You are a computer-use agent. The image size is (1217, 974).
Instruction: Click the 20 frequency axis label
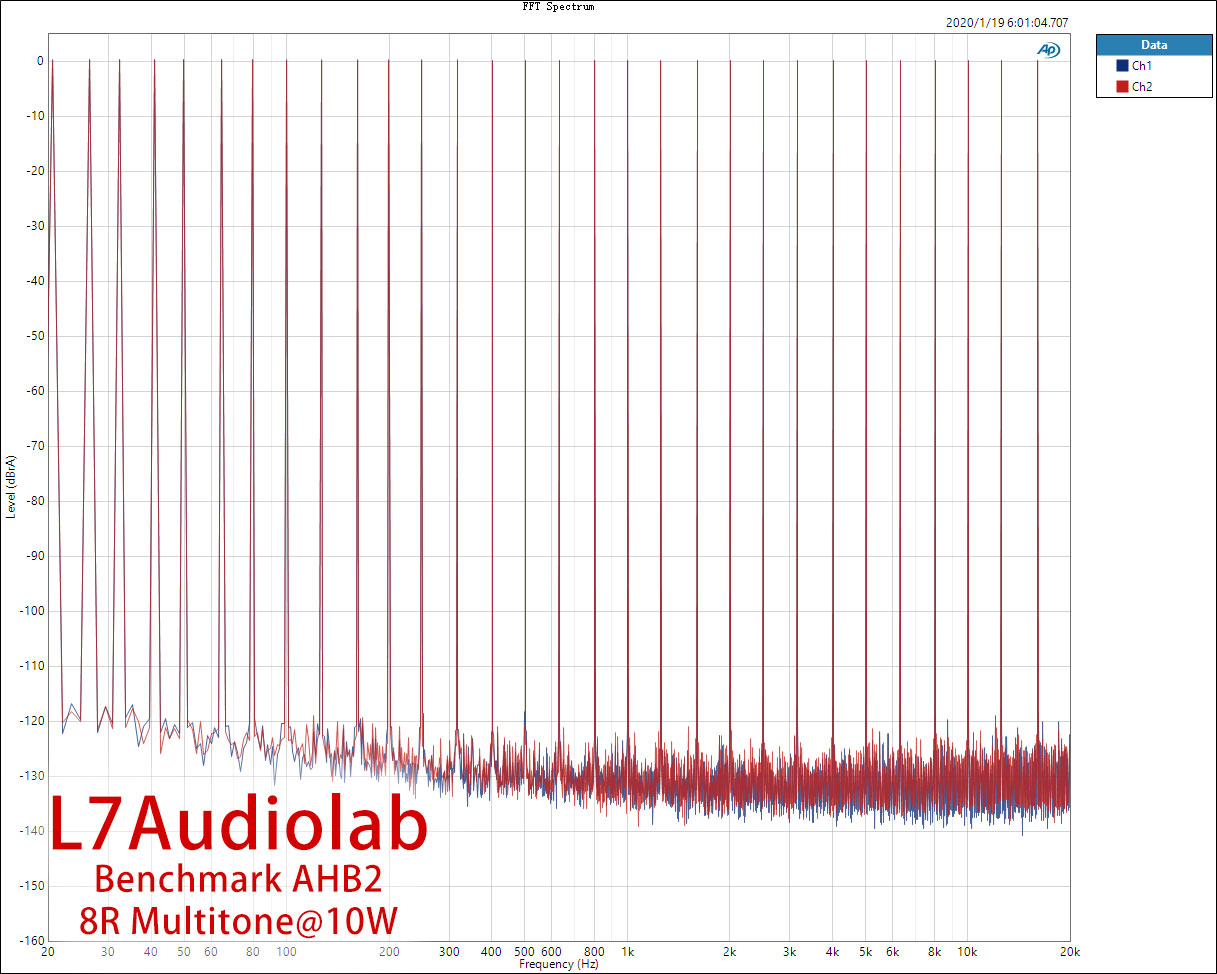[x=48, y=952]
